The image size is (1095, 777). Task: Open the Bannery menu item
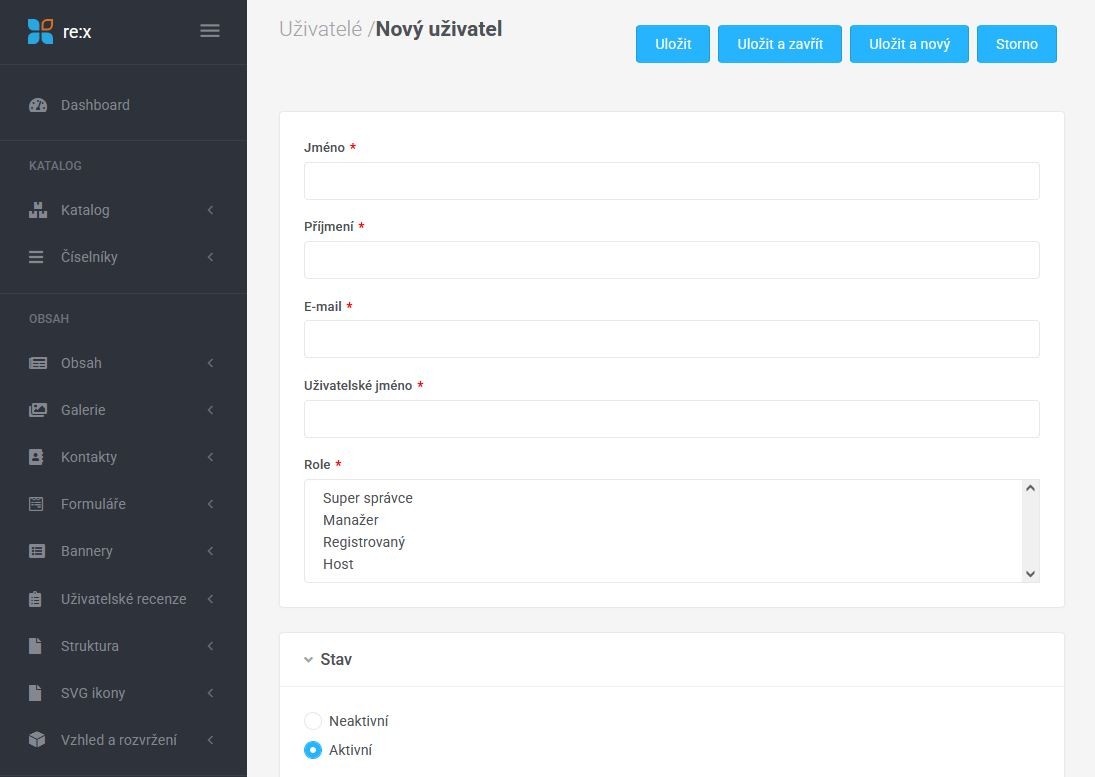[87, 551]
